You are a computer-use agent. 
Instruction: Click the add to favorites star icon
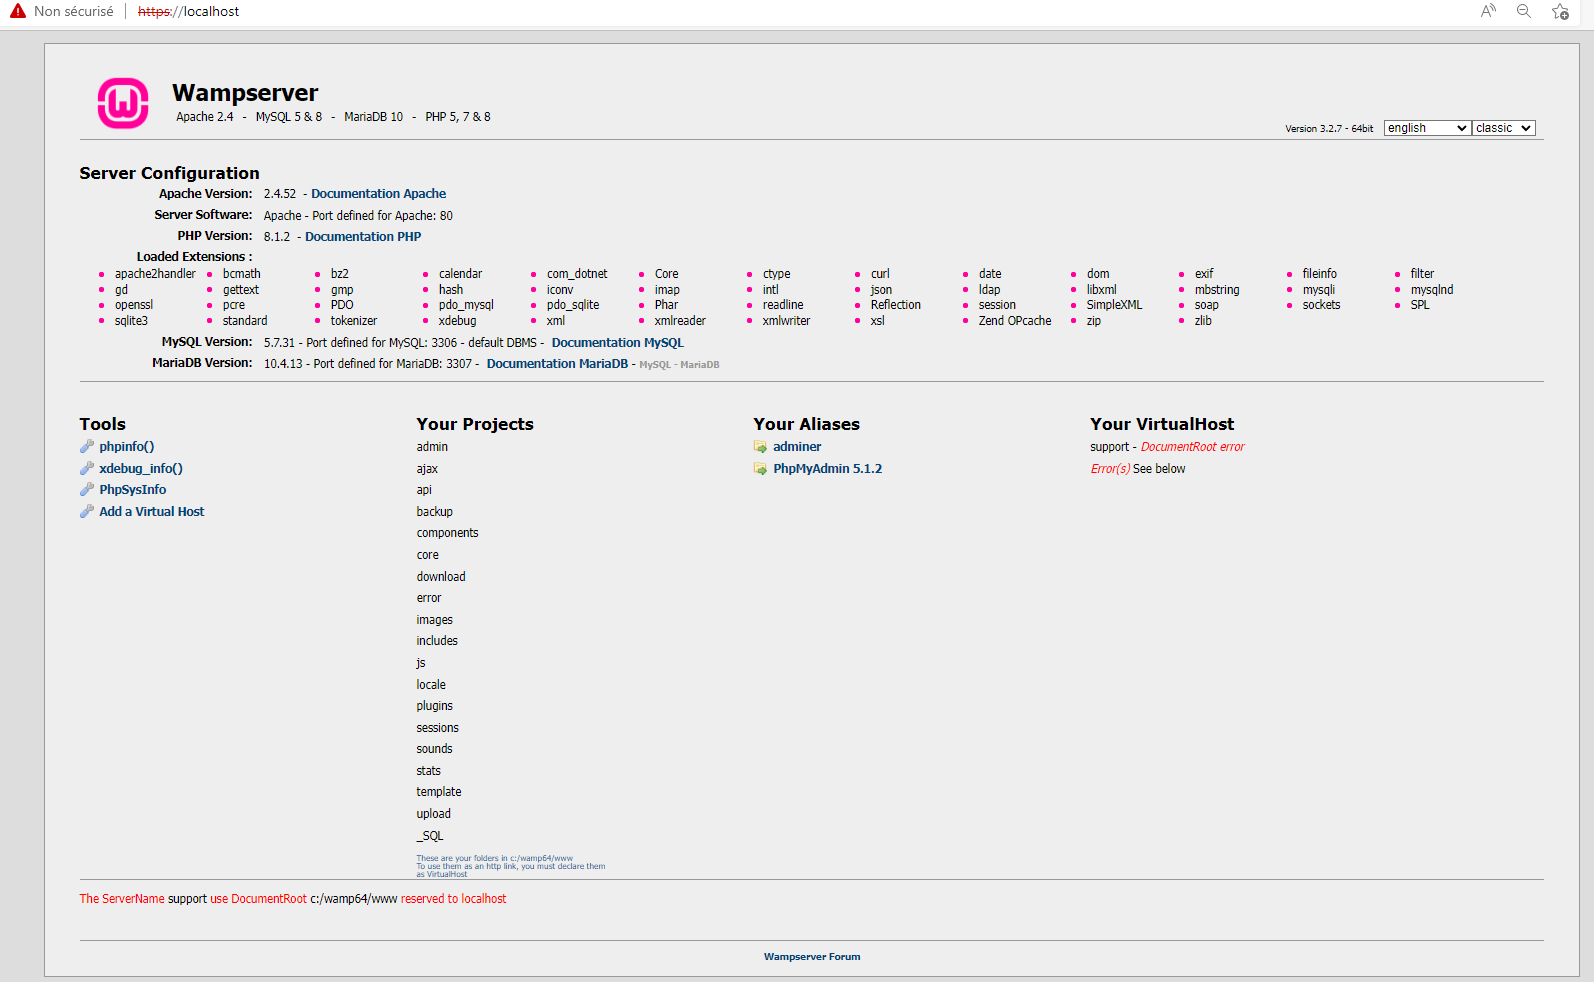coord(1560,11)
